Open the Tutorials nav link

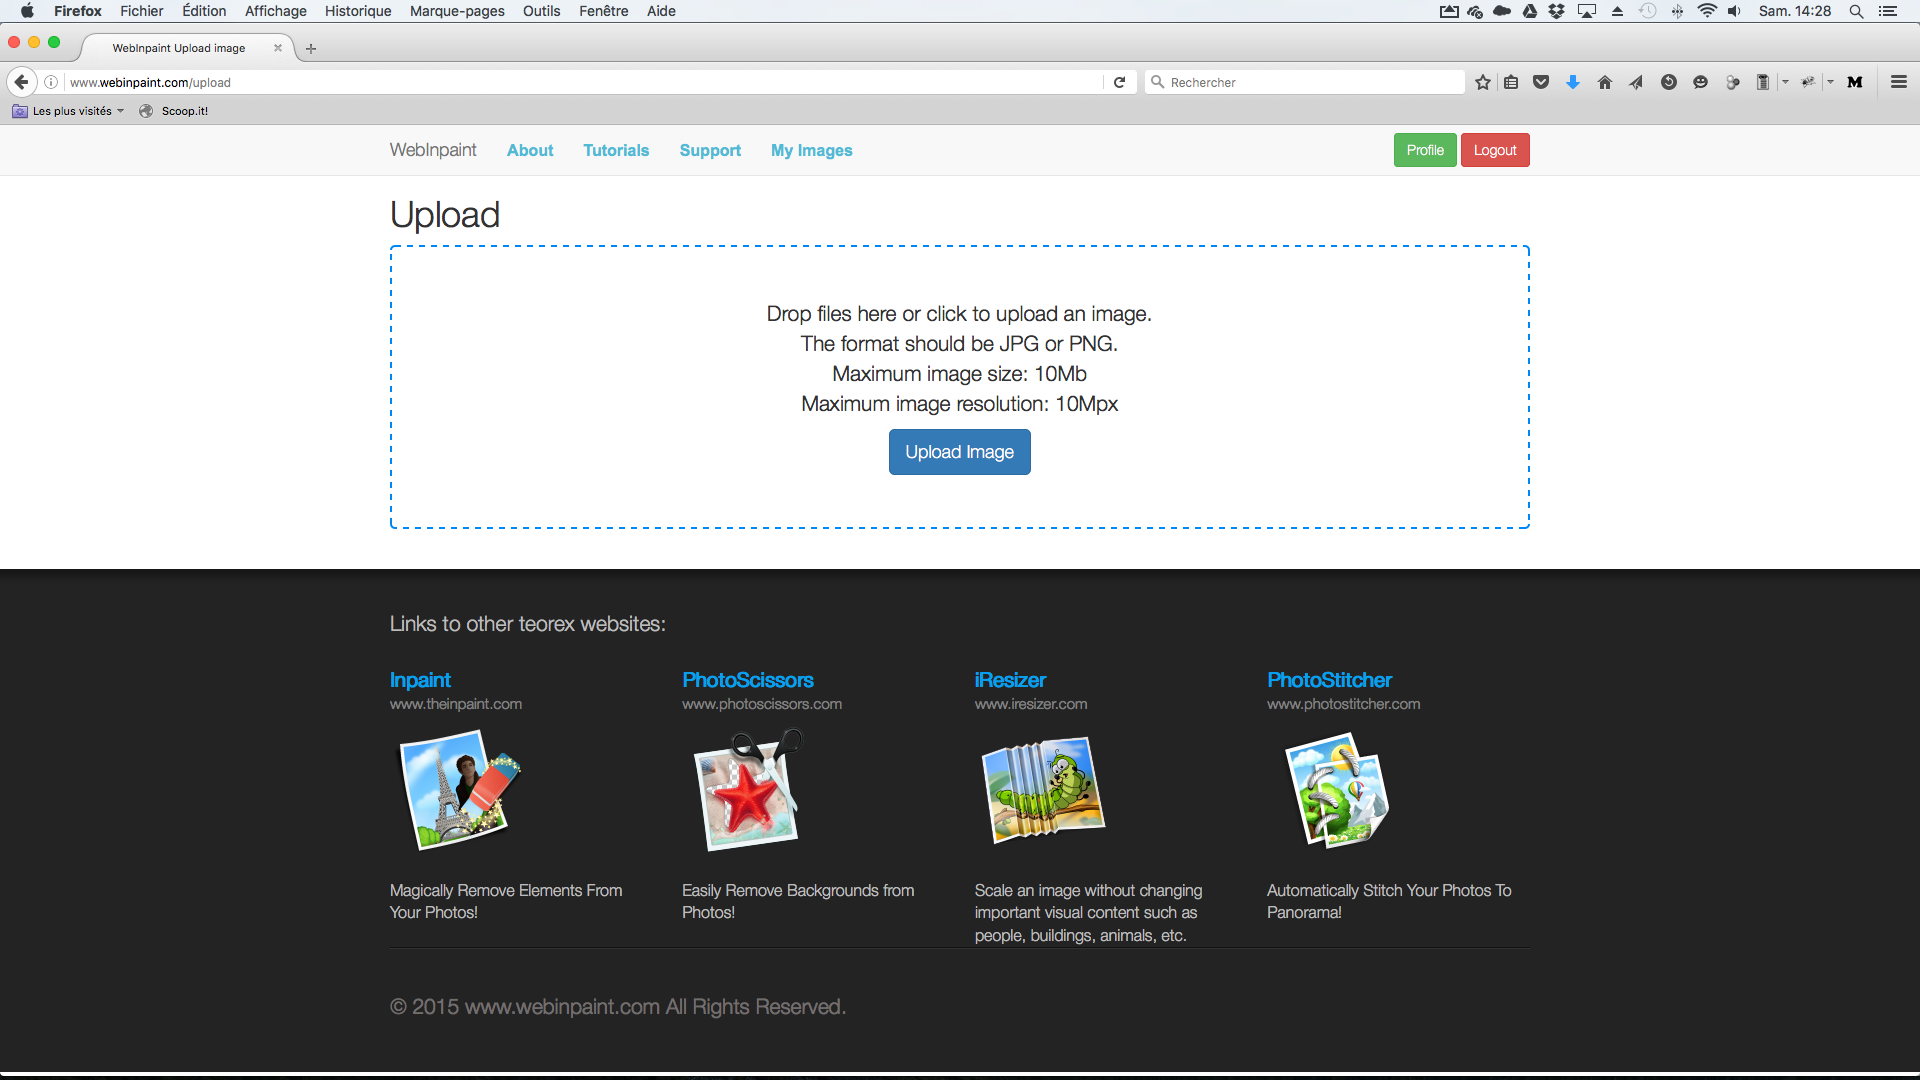point(616,150)
